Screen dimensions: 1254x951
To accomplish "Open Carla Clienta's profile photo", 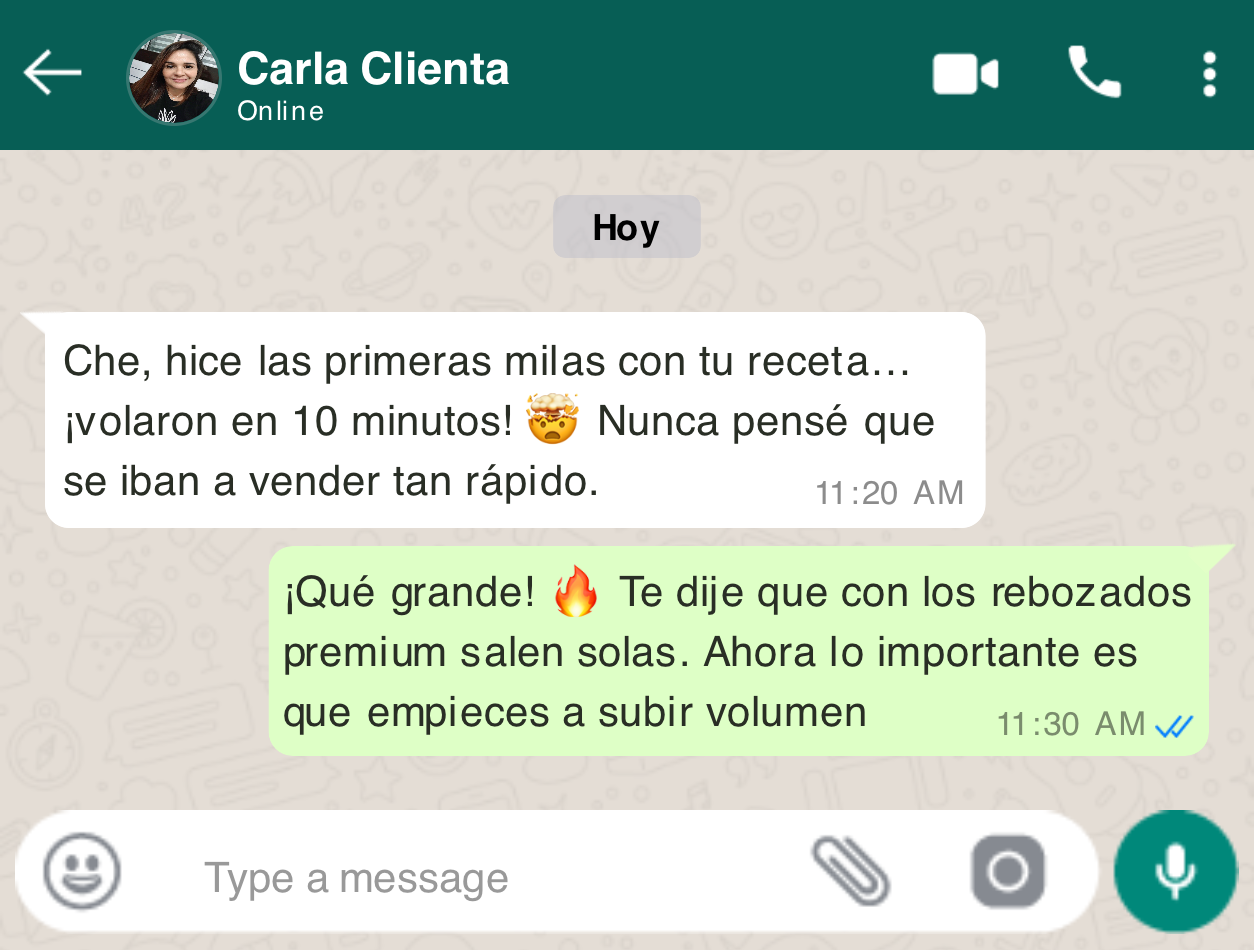I will point(174,77).
